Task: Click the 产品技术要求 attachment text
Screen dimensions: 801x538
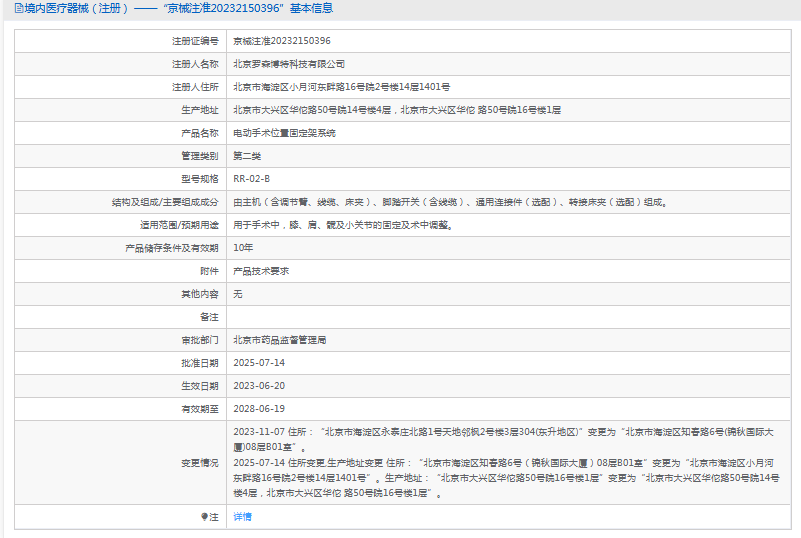Action: [261, 271]
